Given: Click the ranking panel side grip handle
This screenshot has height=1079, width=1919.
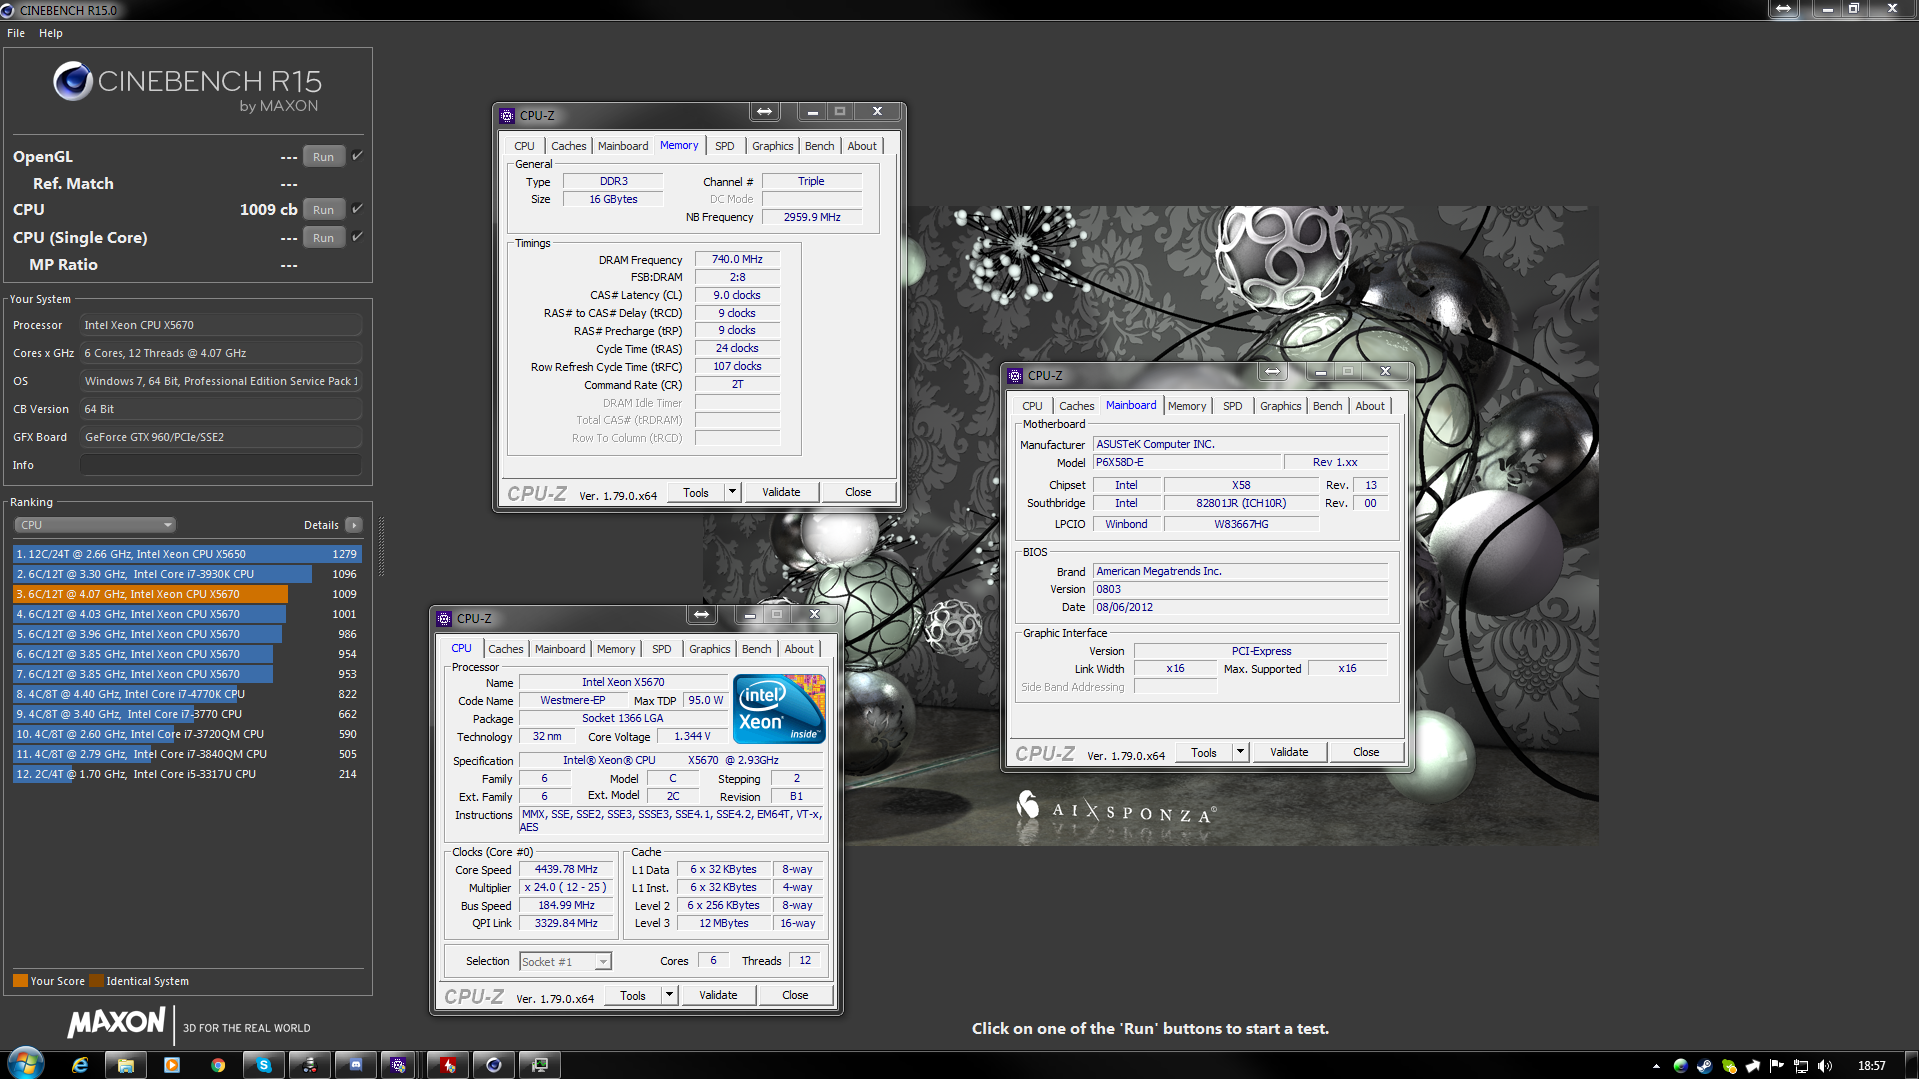Looking at the screenshot, I should (x=381, y=545).
